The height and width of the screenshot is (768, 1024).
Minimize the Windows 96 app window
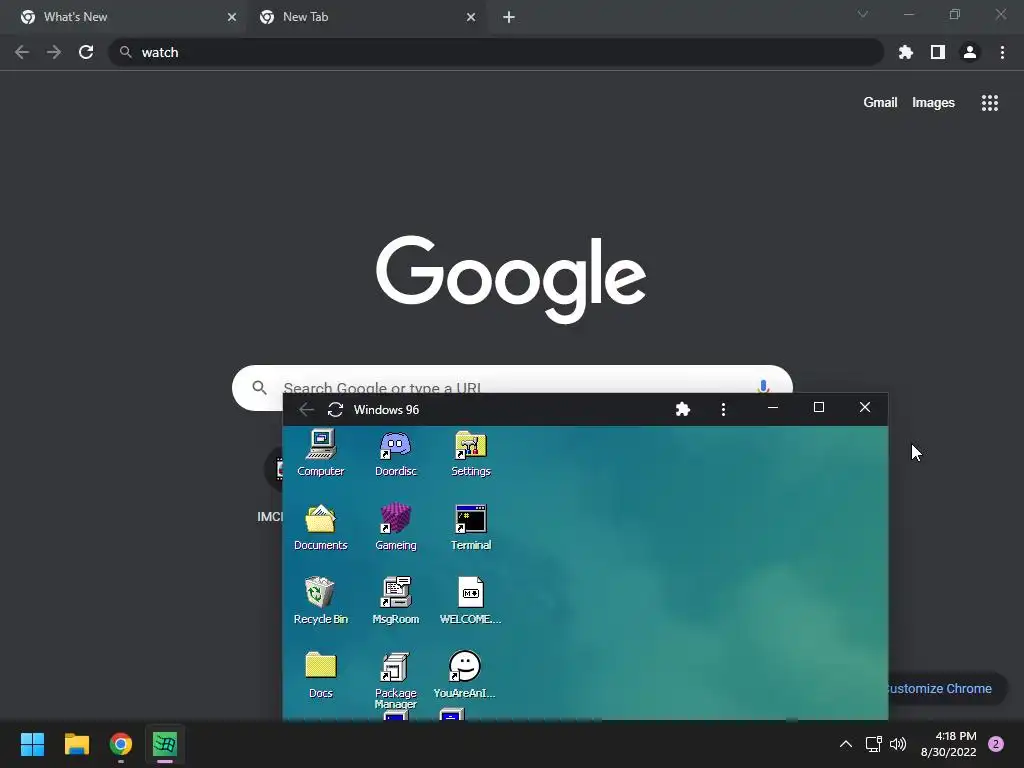click(x=773, y=408)
